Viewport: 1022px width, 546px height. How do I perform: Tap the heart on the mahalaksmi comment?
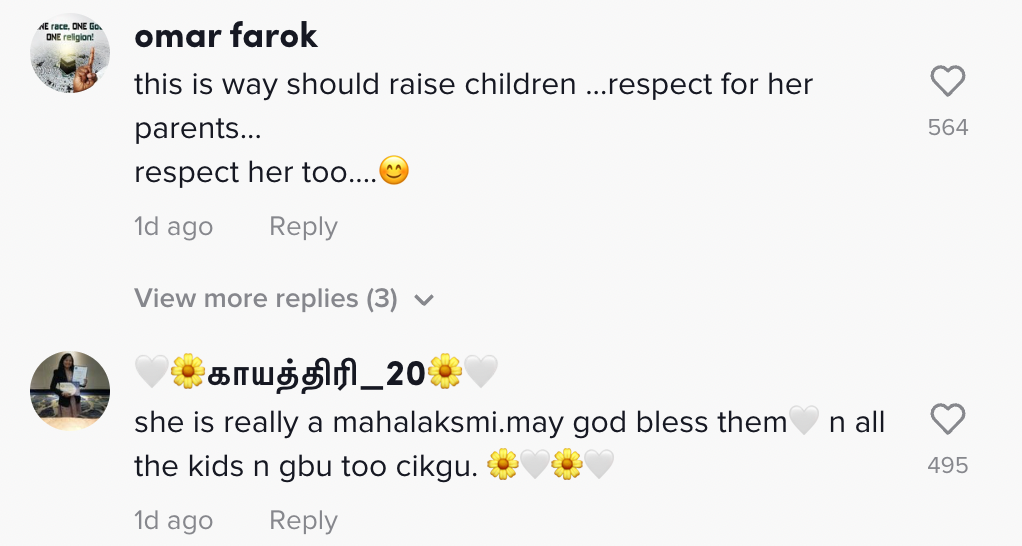coord(947,420)
